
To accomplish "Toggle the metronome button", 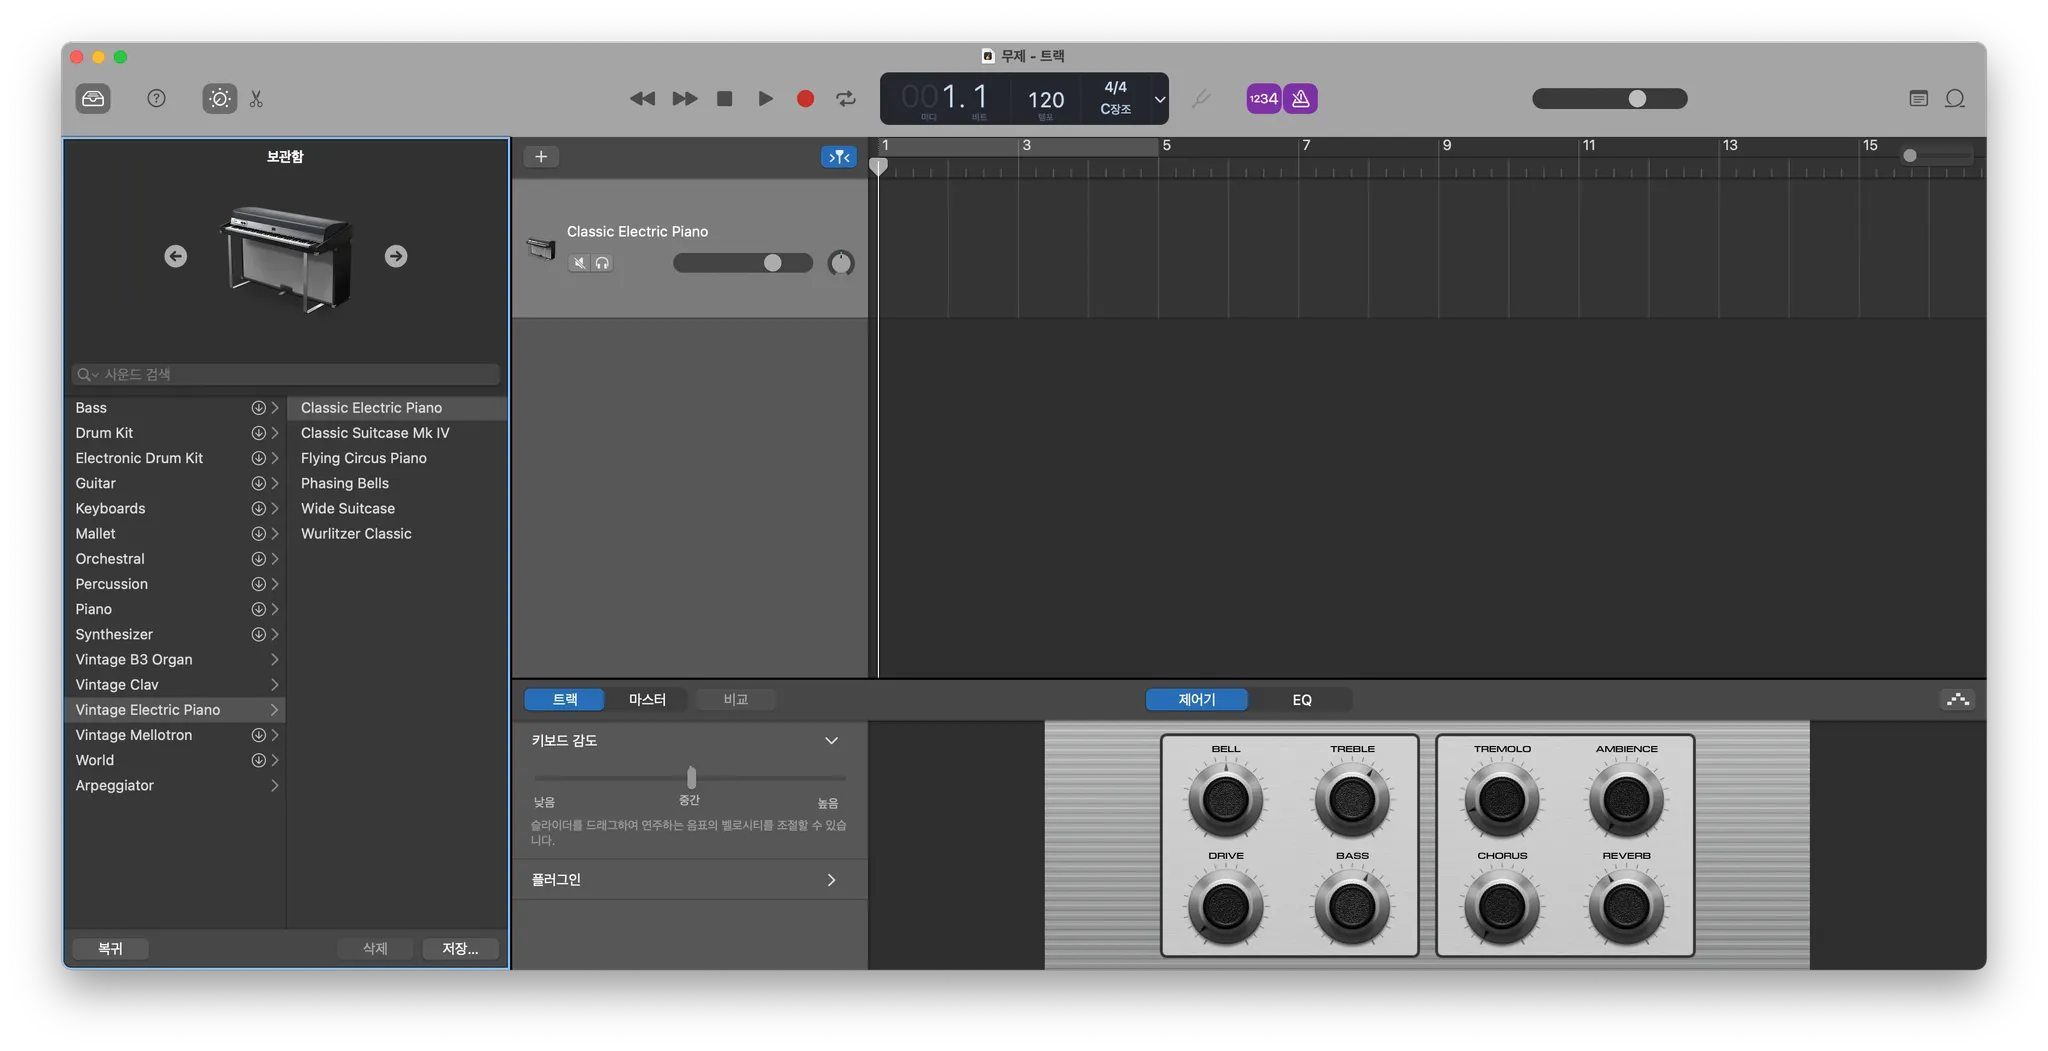I will (x=1301, y=98).
